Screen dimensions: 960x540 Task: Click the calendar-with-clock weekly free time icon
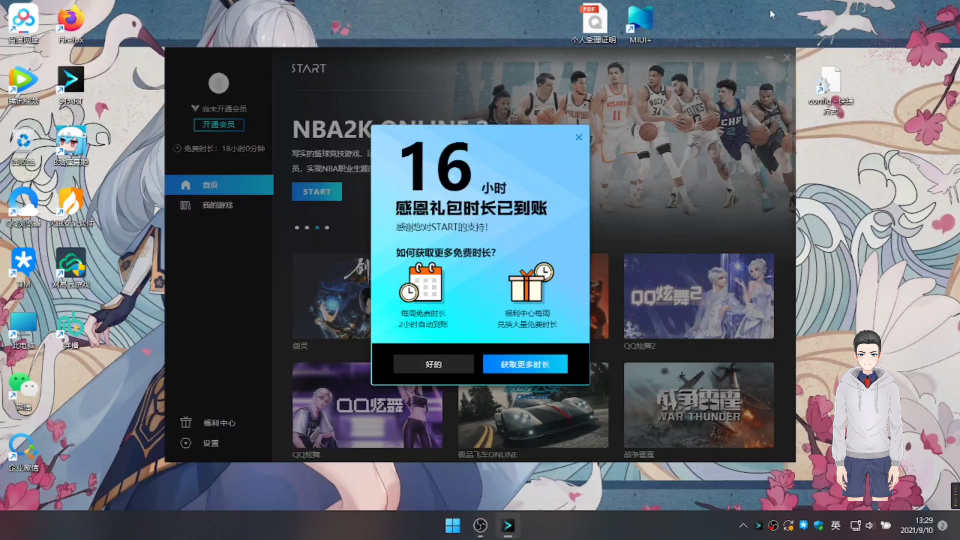click(421, 282)
